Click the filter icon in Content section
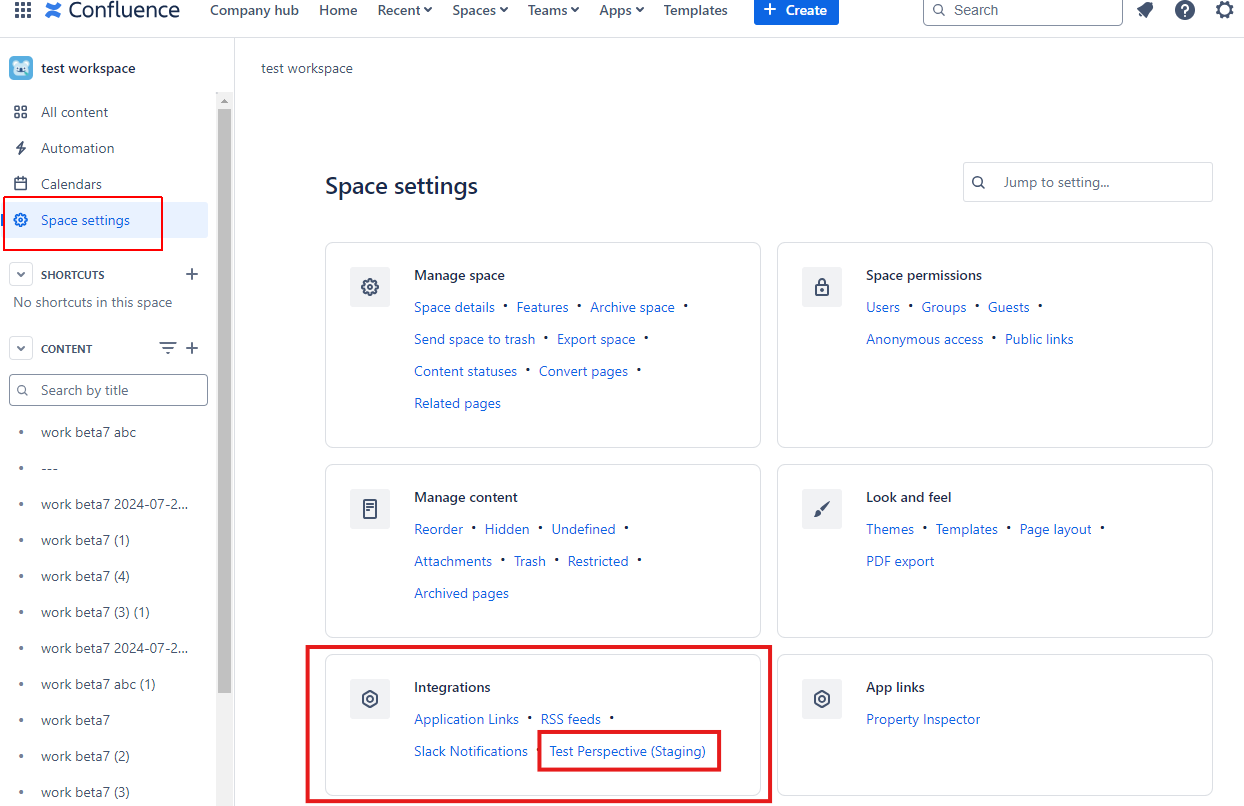 167,348
